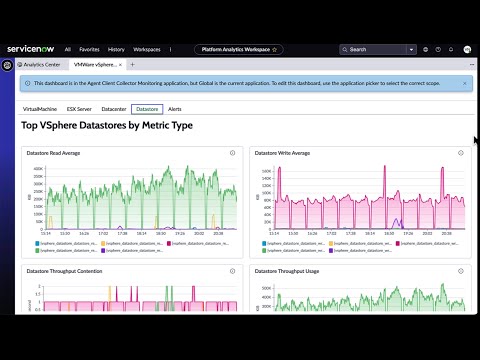This screenshot has height=360, width=480.
Task: Open the tab bar overflow ellipsis
Action: pyautogui.click(x=472, y=65)
